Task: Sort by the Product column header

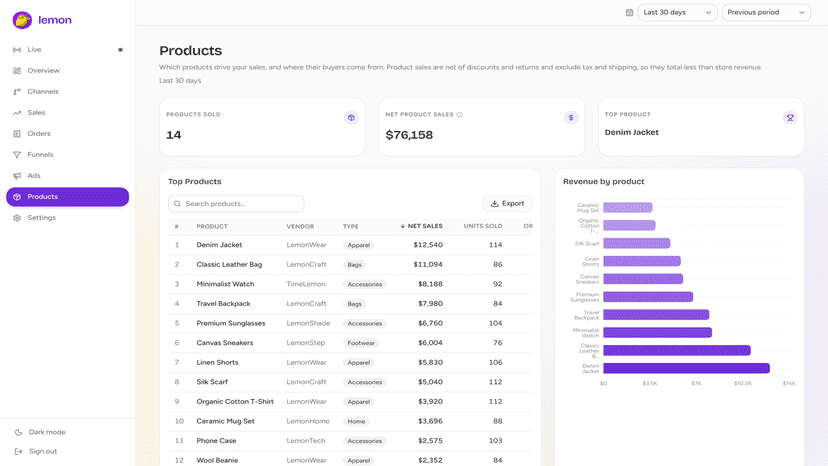Action: [212, 227]
